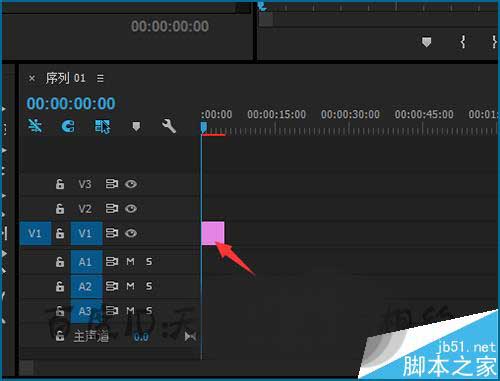
Task: Toggle lock on track V3
Action: [x=60, y=184]
